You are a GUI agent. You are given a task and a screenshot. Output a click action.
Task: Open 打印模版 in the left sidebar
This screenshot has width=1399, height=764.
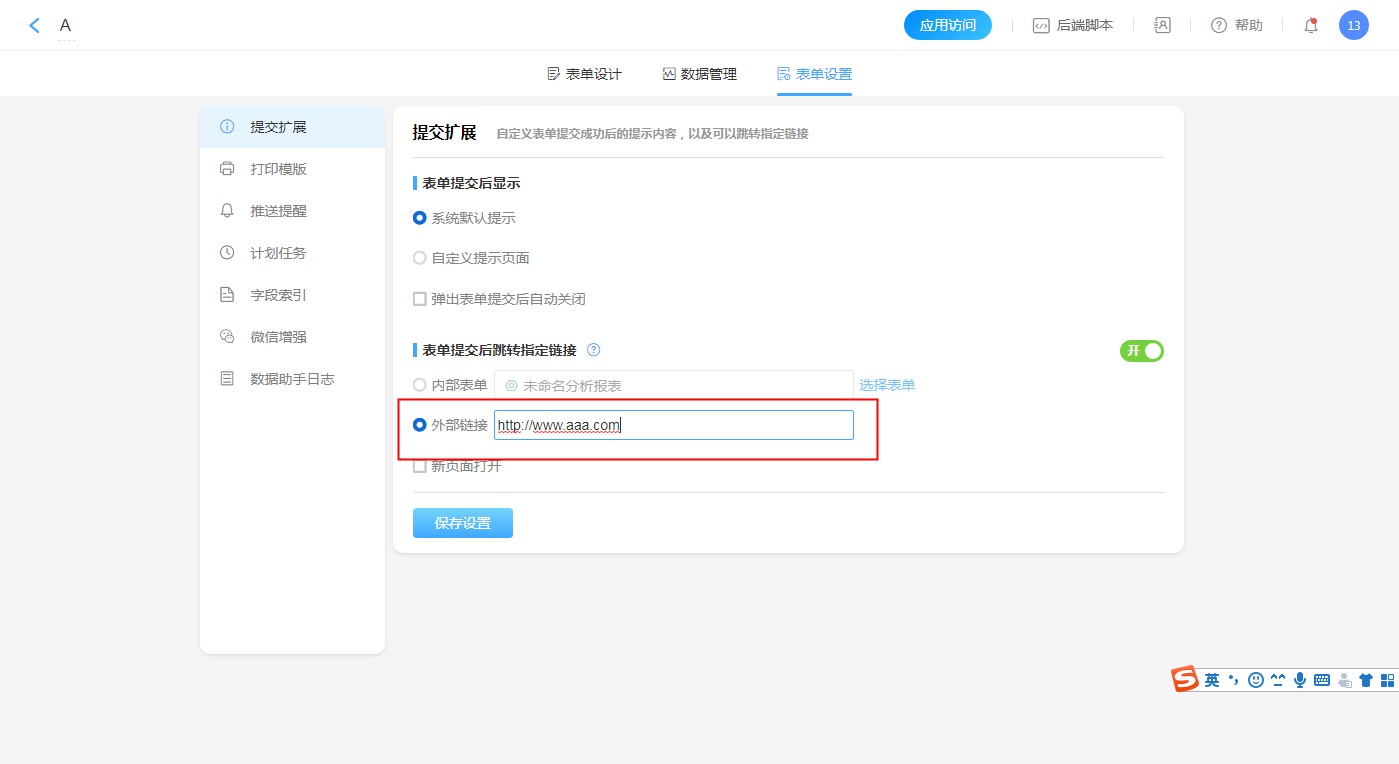[278, 169]
